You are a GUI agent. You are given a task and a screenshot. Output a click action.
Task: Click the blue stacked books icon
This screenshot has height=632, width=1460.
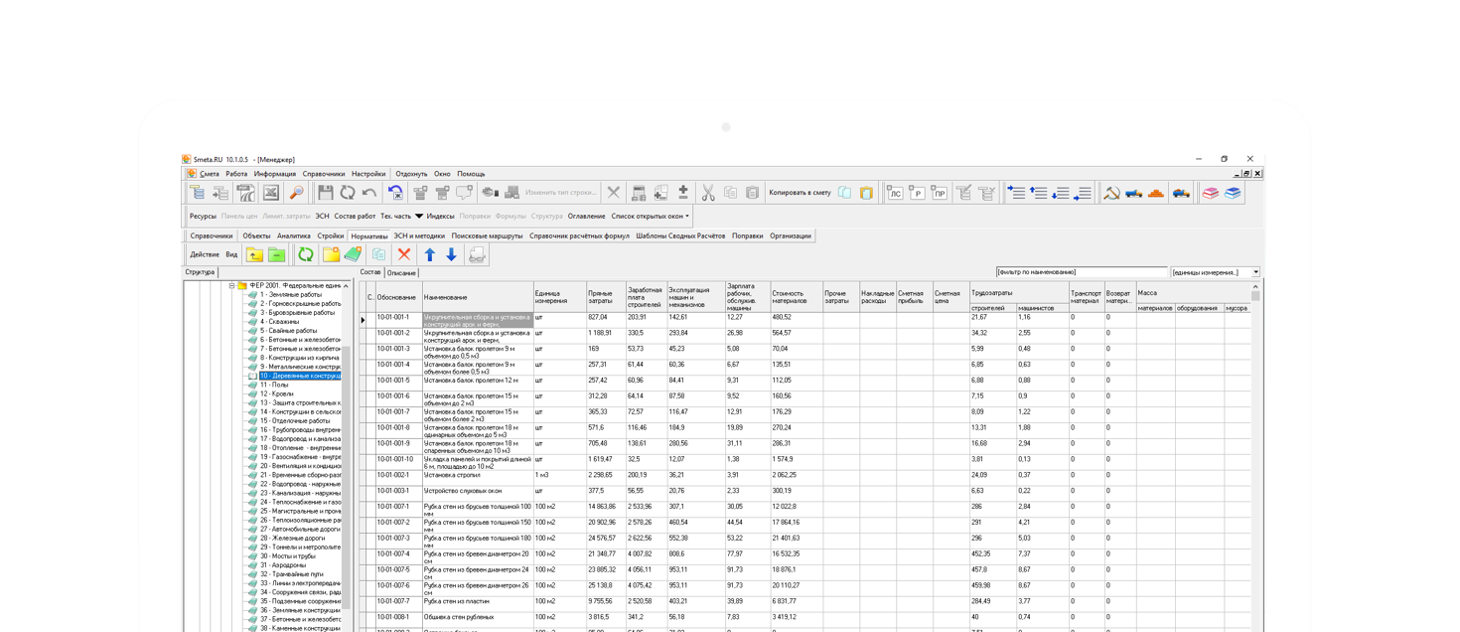[x=1232, y=193]
